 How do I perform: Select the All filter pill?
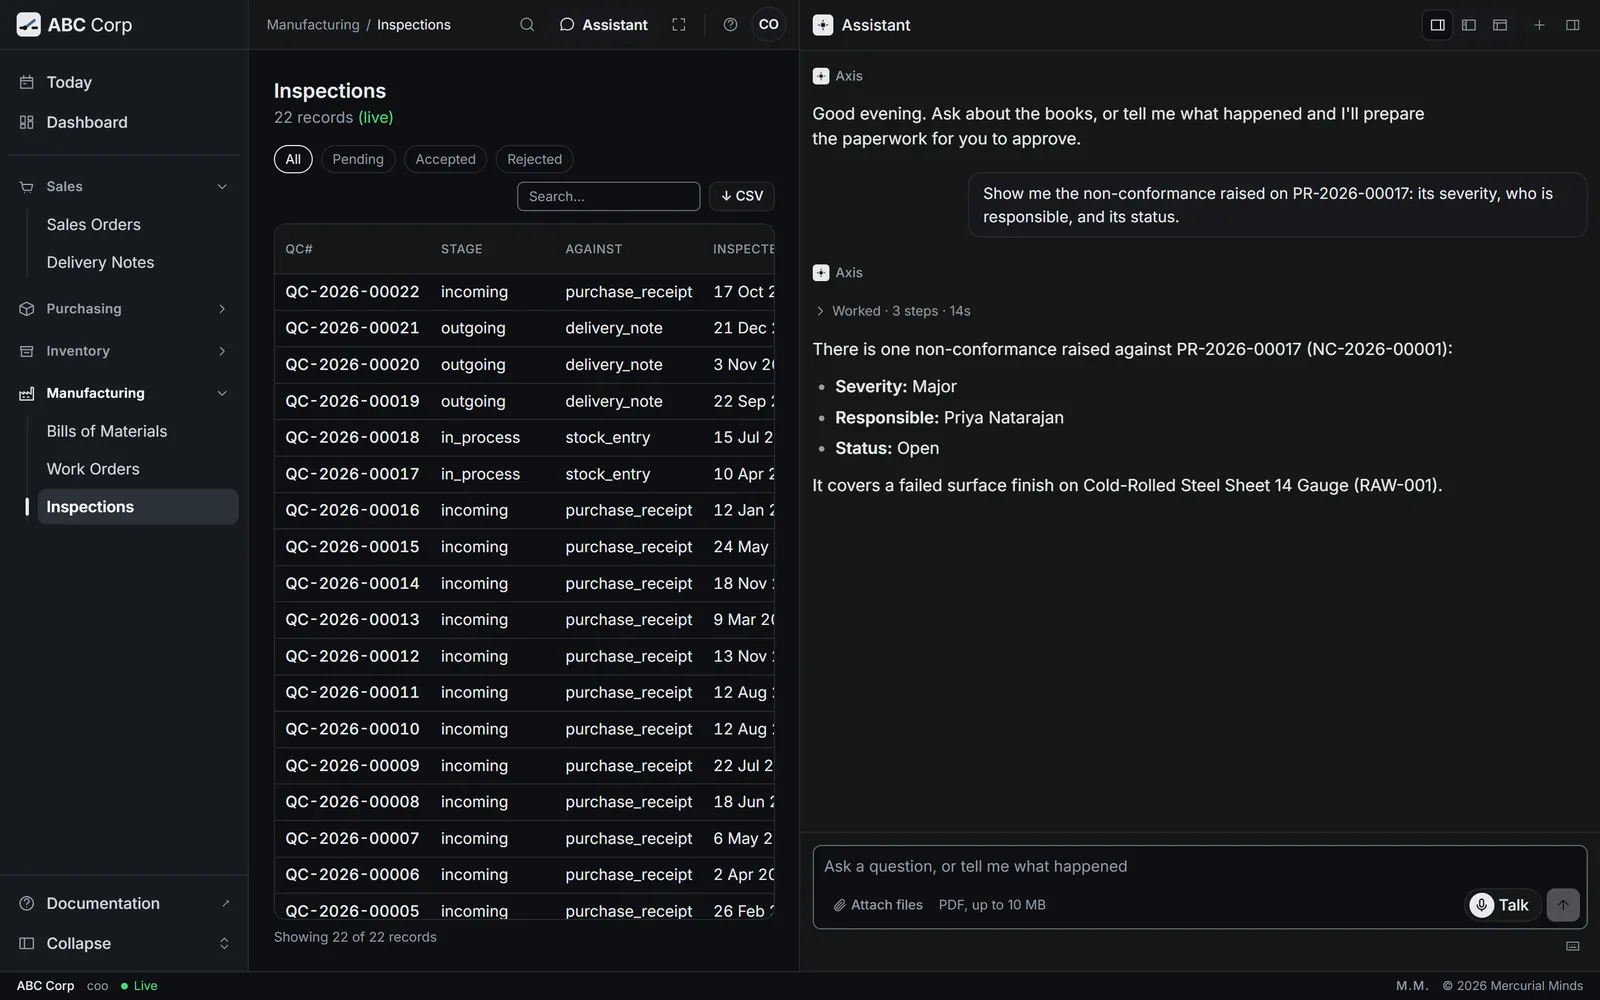pyautogui.click(x=293, y=159)
